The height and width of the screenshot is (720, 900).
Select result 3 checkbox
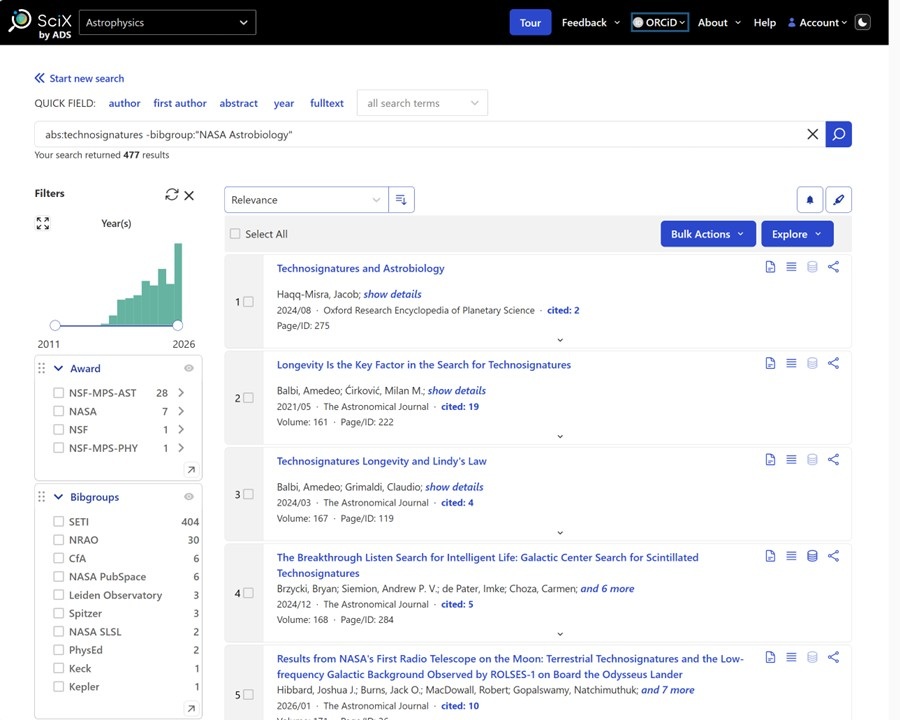248,494
